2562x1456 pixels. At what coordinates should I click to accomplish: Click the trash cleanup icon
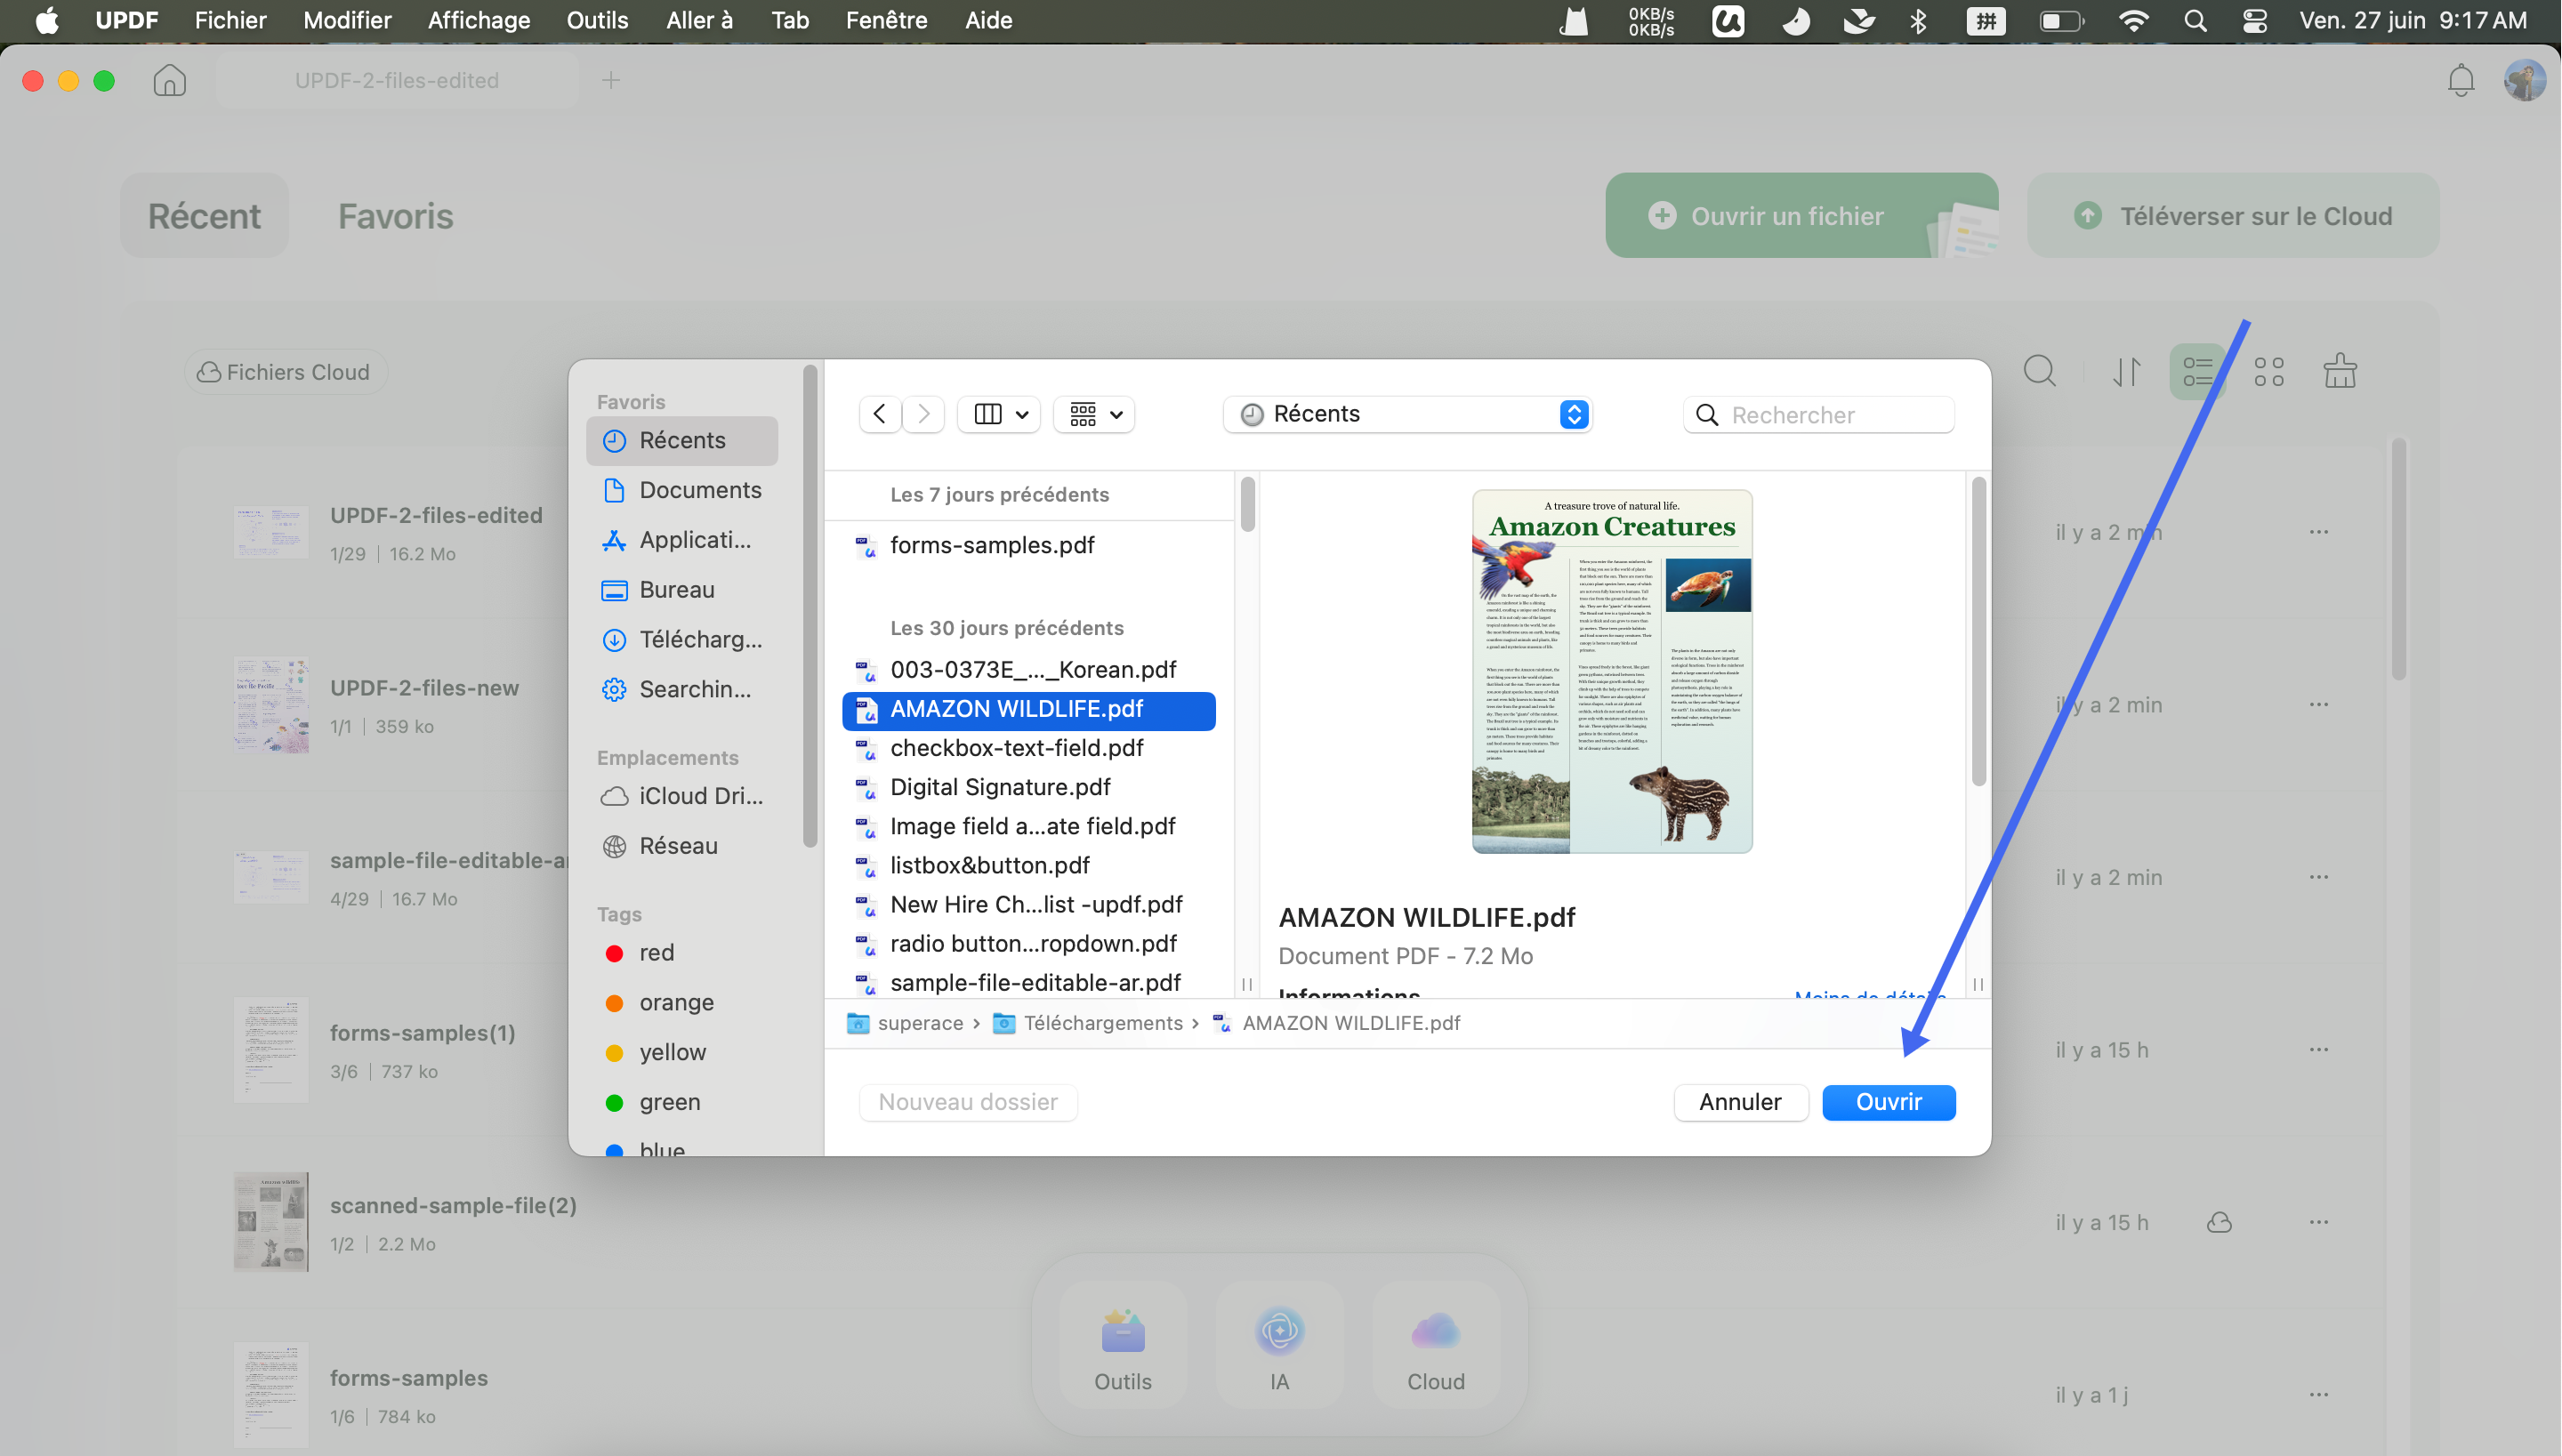2339,371
